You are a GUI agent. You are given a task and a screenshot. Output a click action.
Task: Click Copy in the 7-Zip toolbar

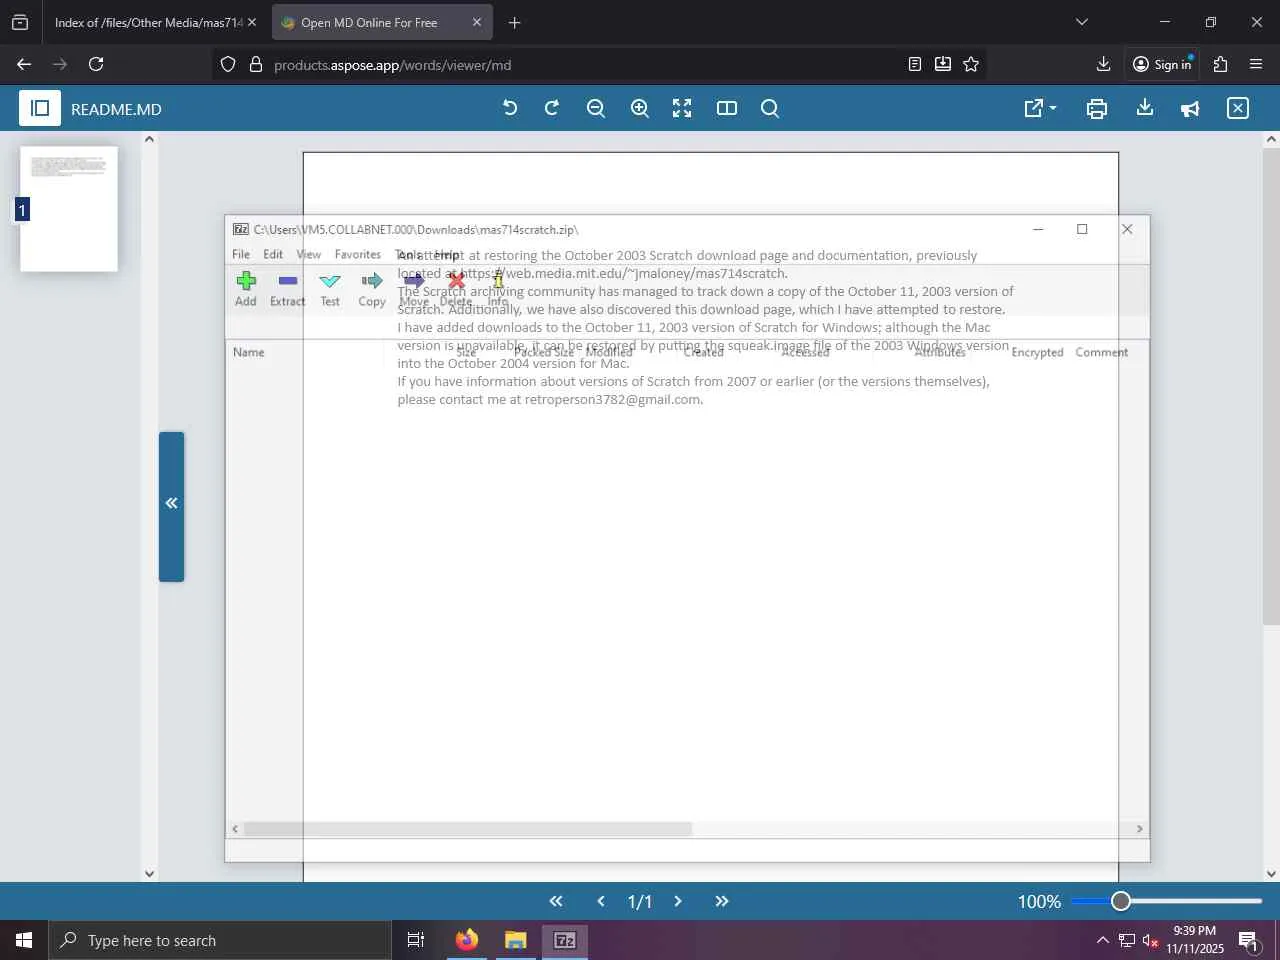[x=372, y=289]
